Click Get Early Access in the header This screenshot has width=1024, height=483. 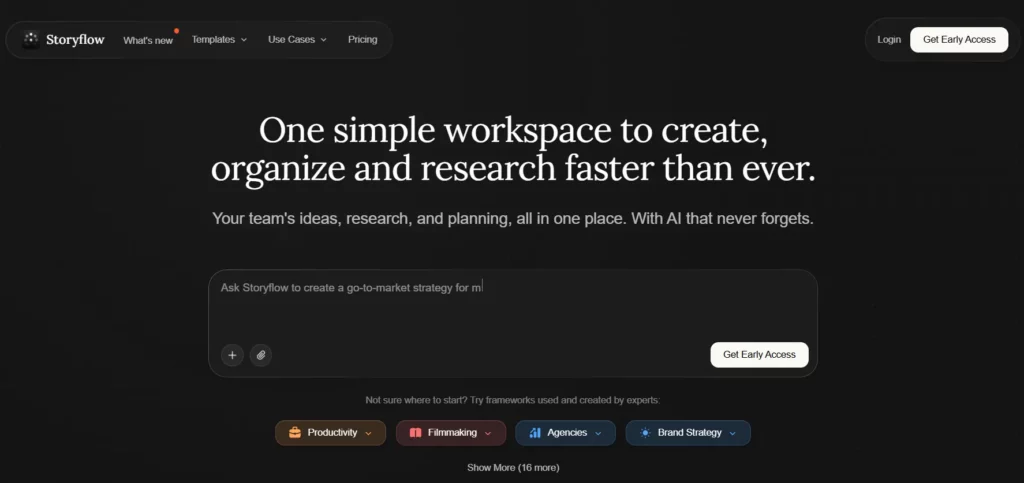[x=959, y=40]
